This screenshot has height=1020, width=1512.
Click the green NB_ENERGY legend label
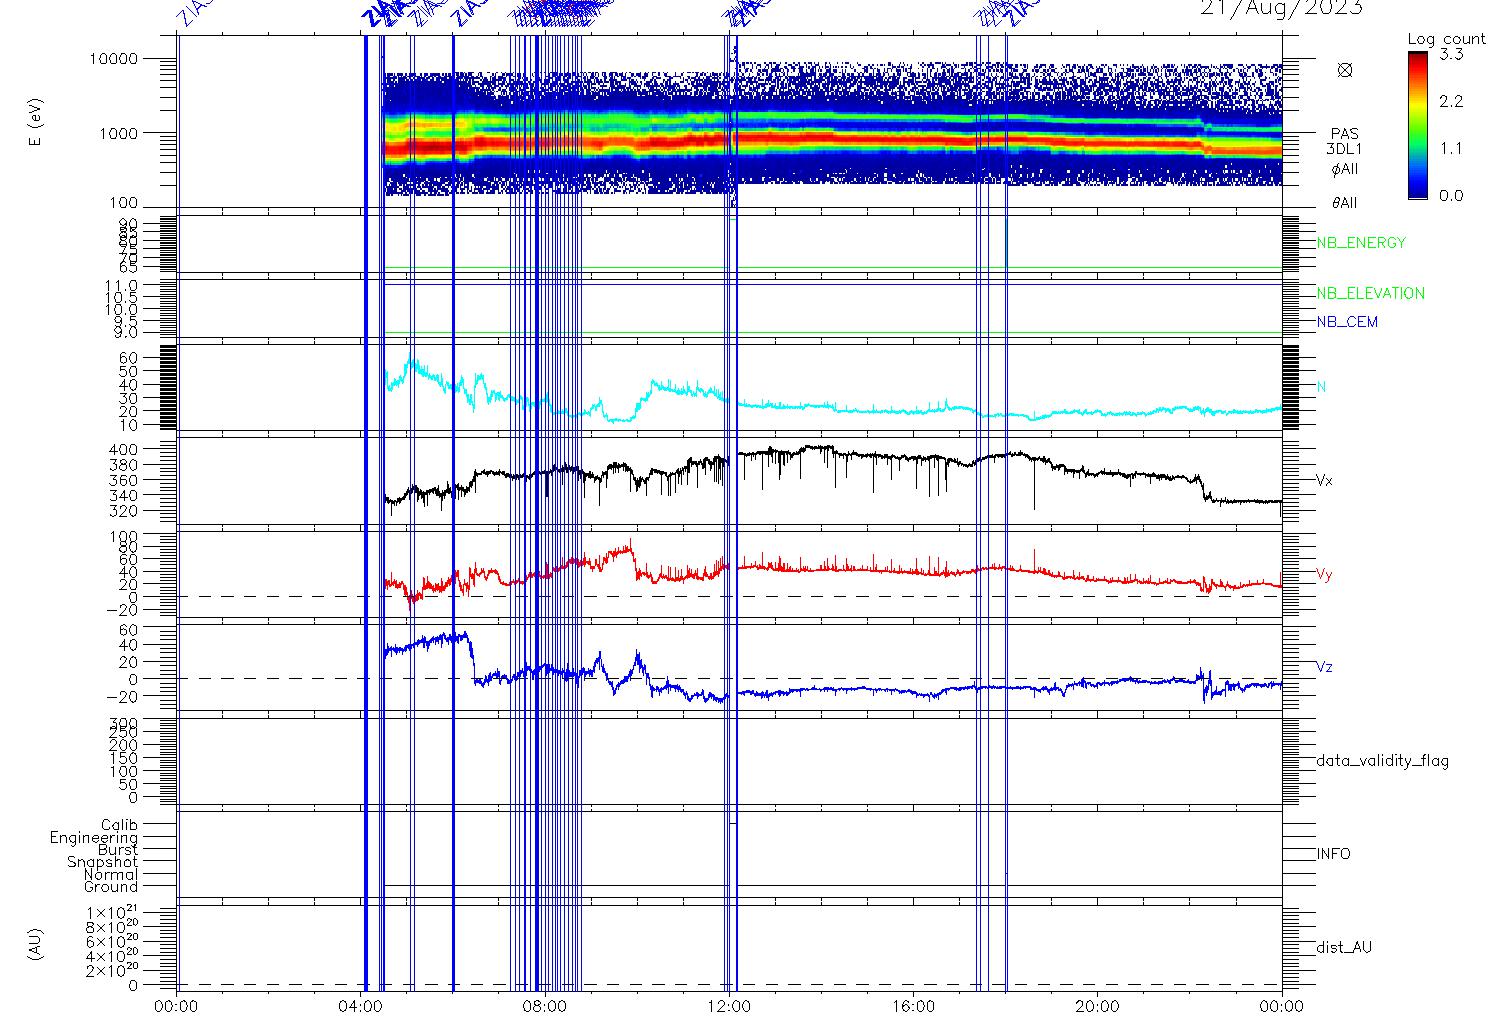click(1361, 243)
